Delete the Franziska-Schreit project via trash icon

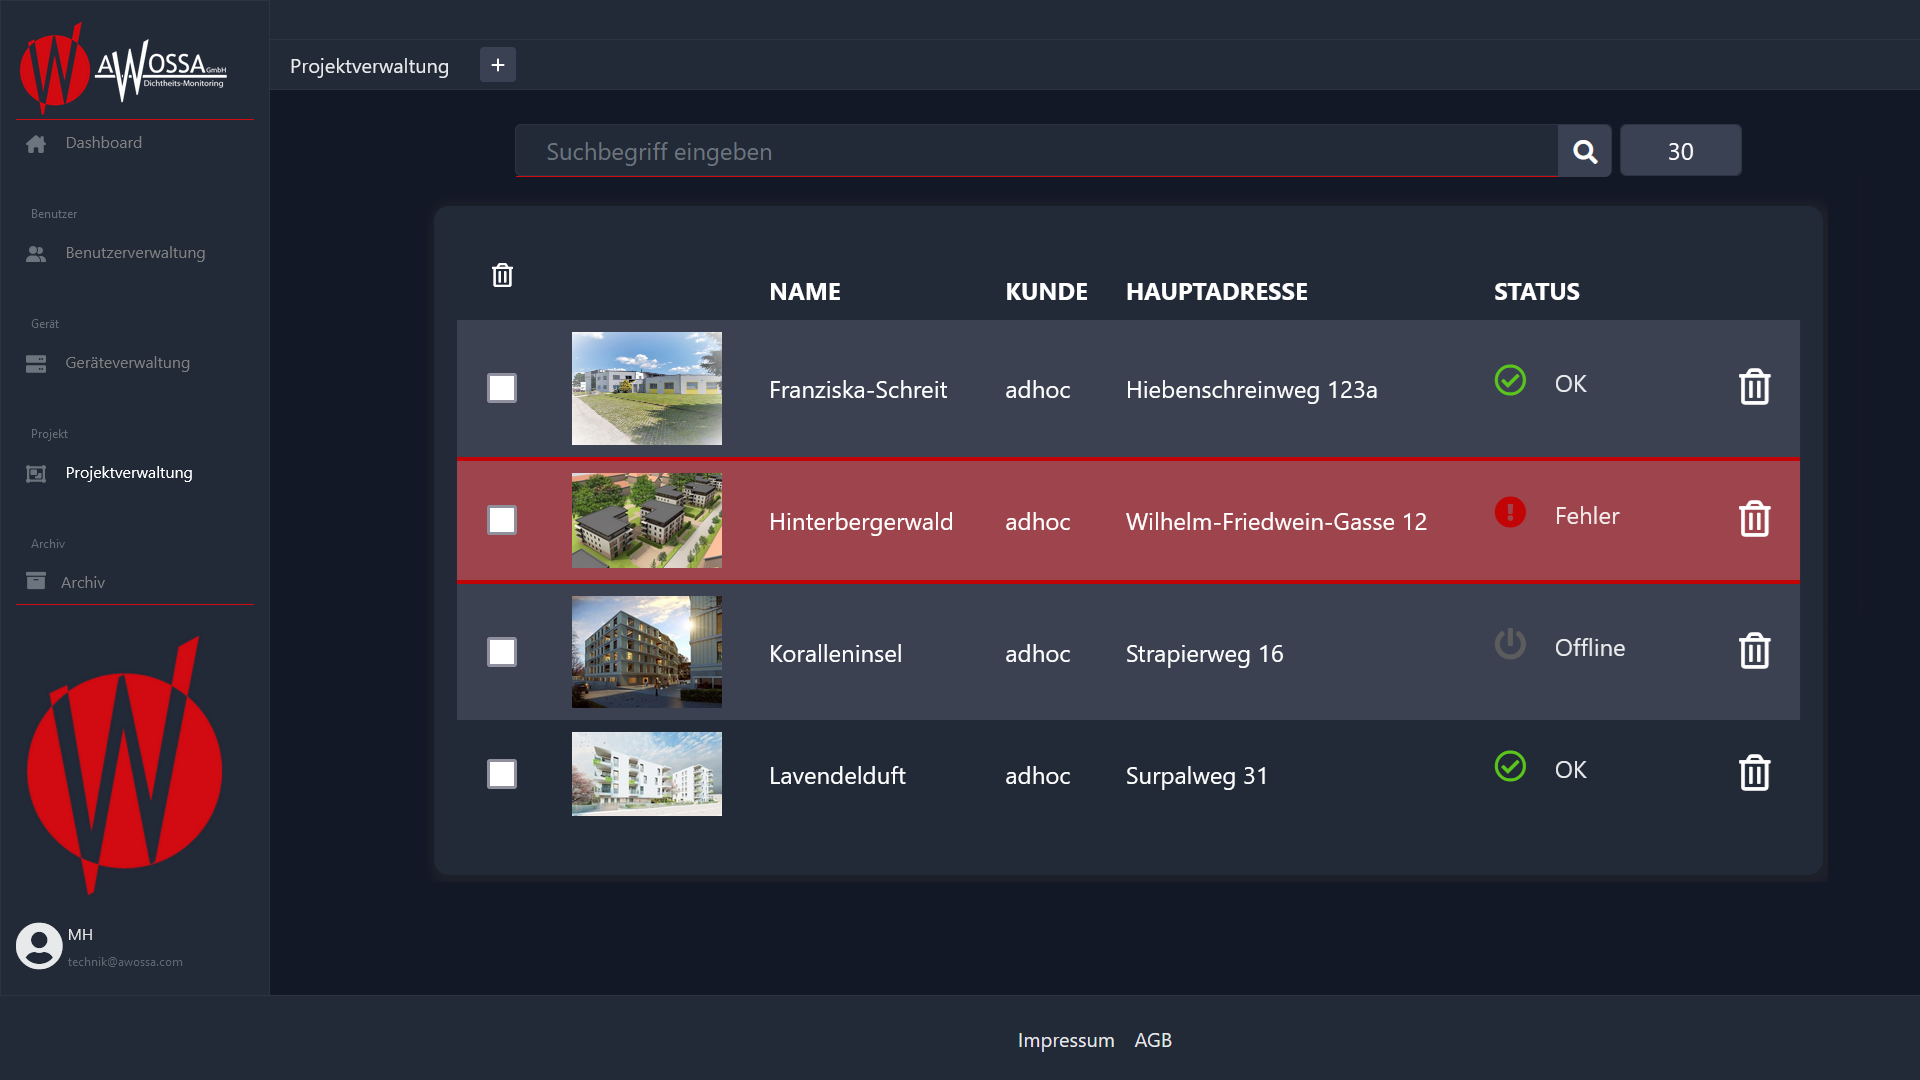tap(1754, 387)
